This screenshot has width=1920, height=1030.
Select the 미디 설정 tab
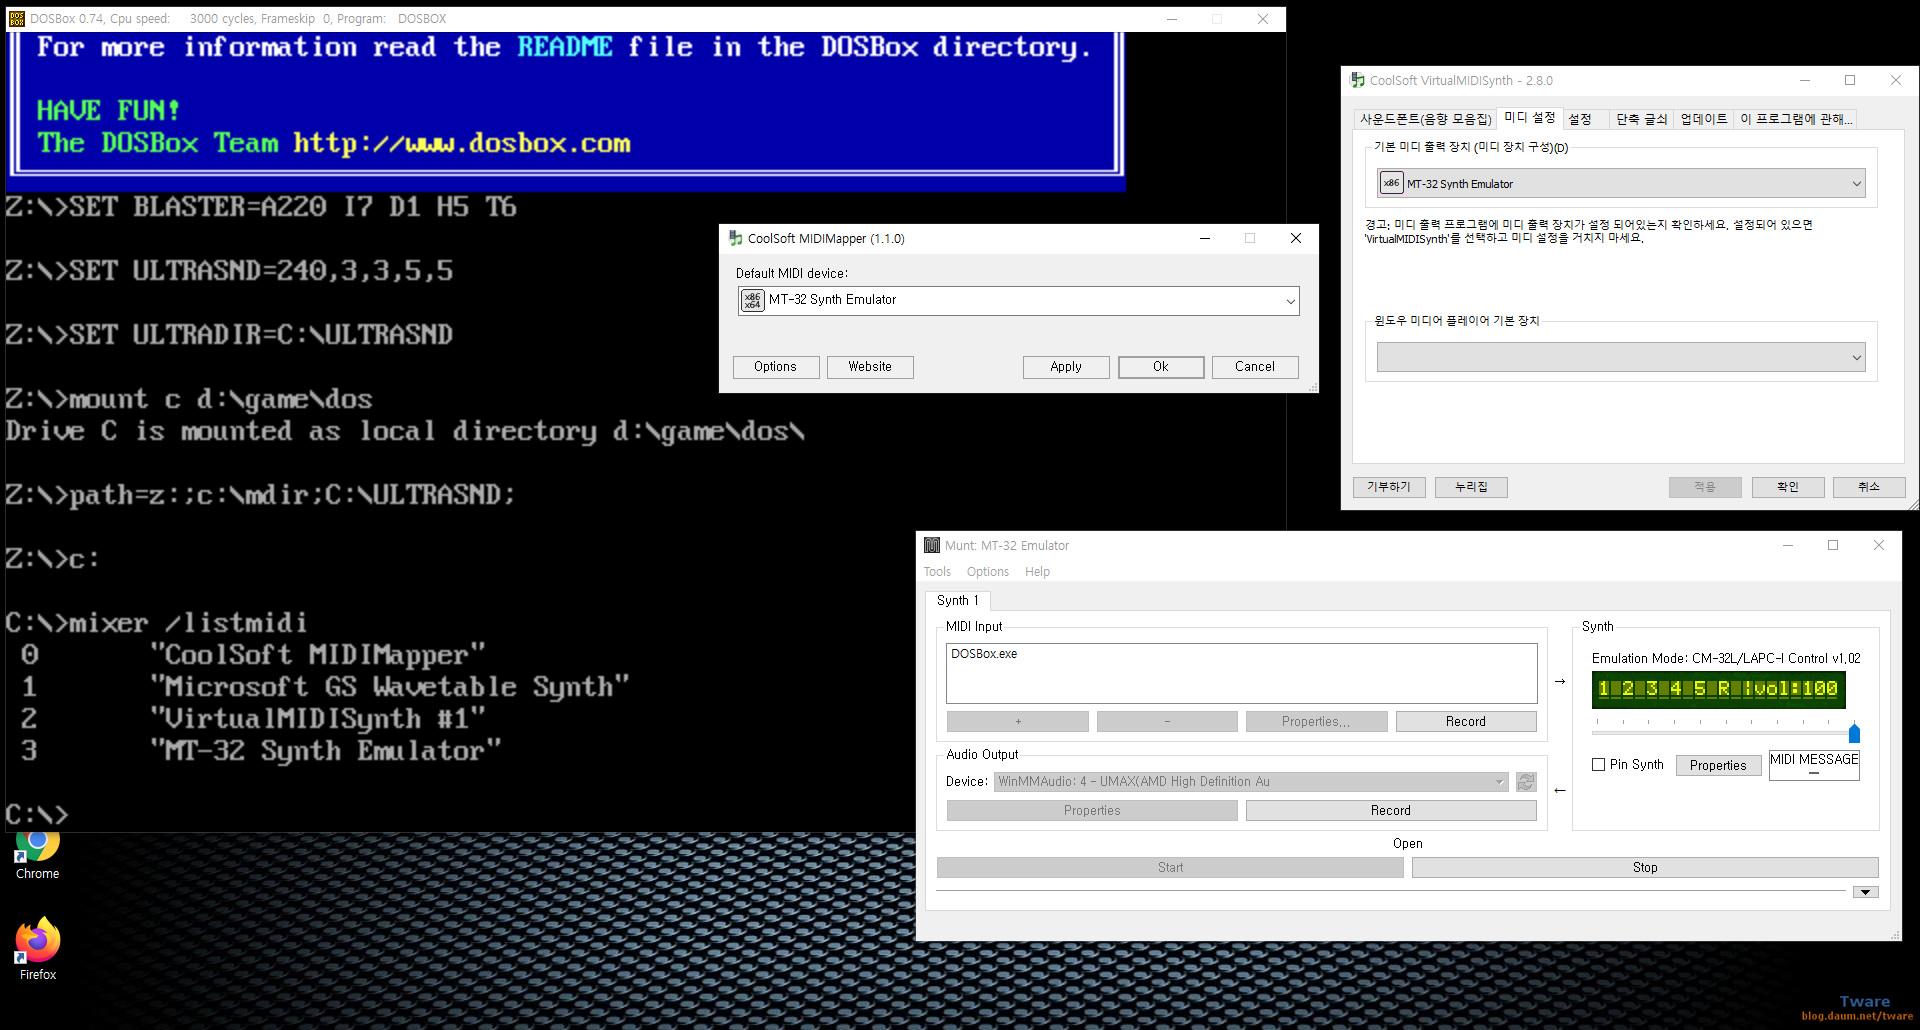(1529, 117)
